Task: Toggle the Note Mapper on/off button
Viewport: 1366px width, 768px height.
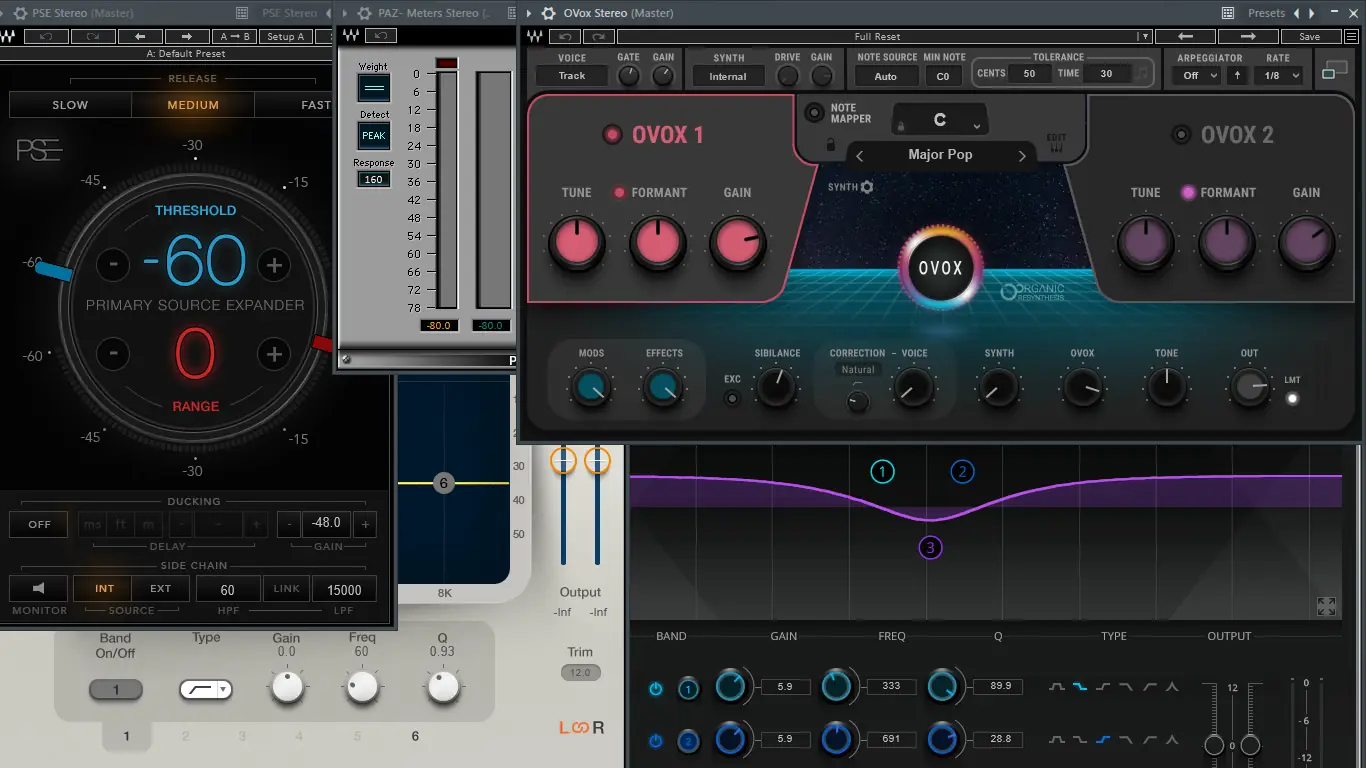Action: pos(814,112)
